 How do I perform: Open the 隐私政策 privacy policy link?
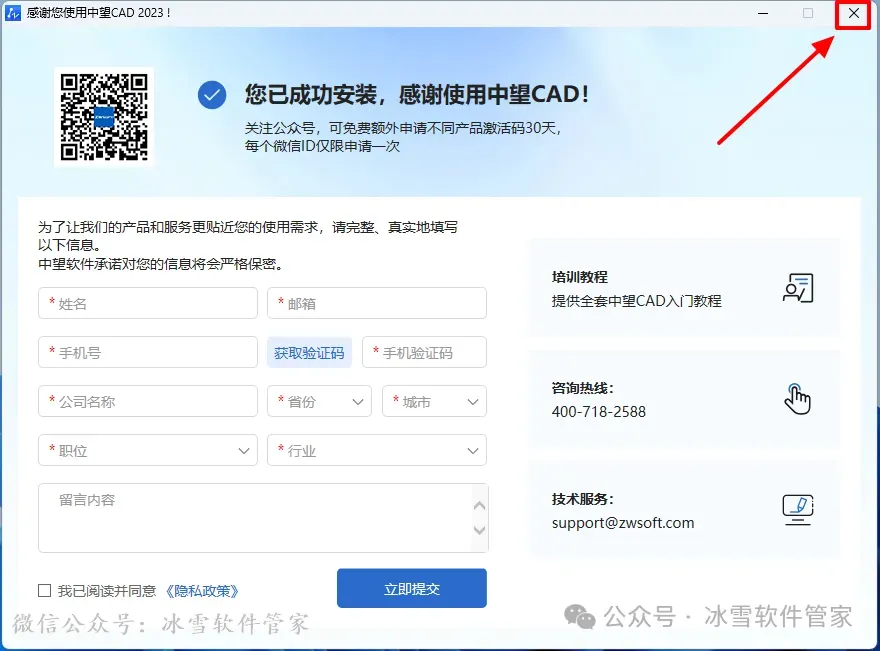click(203, 591)
